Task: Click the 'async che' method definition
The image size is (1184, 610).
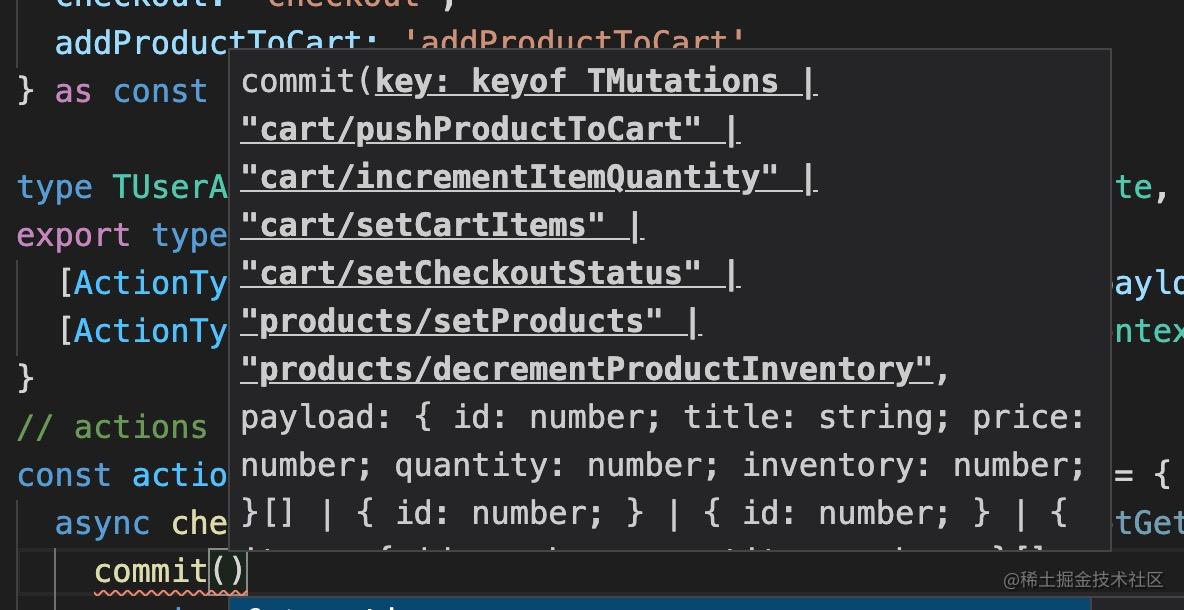Action: coord(142,523)
